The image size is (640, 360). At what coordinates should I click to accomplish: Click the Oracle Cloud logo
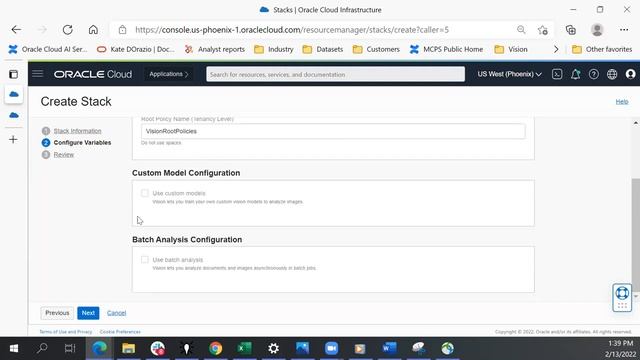click(93, 74)
